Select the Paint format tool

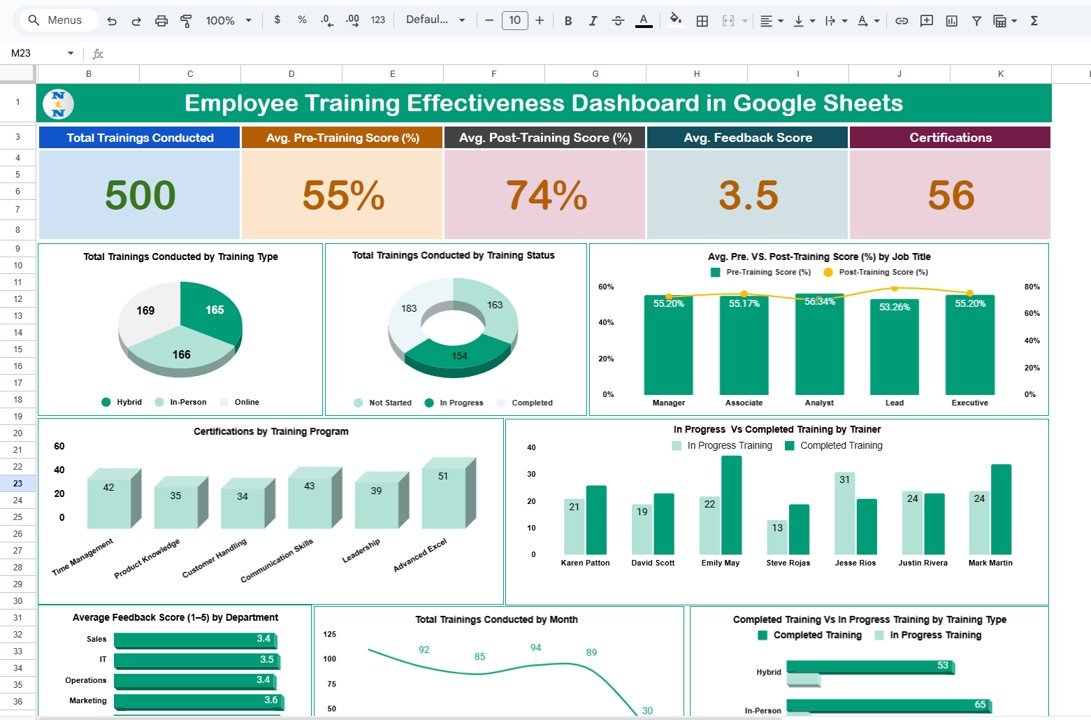[x=186, y=20]
